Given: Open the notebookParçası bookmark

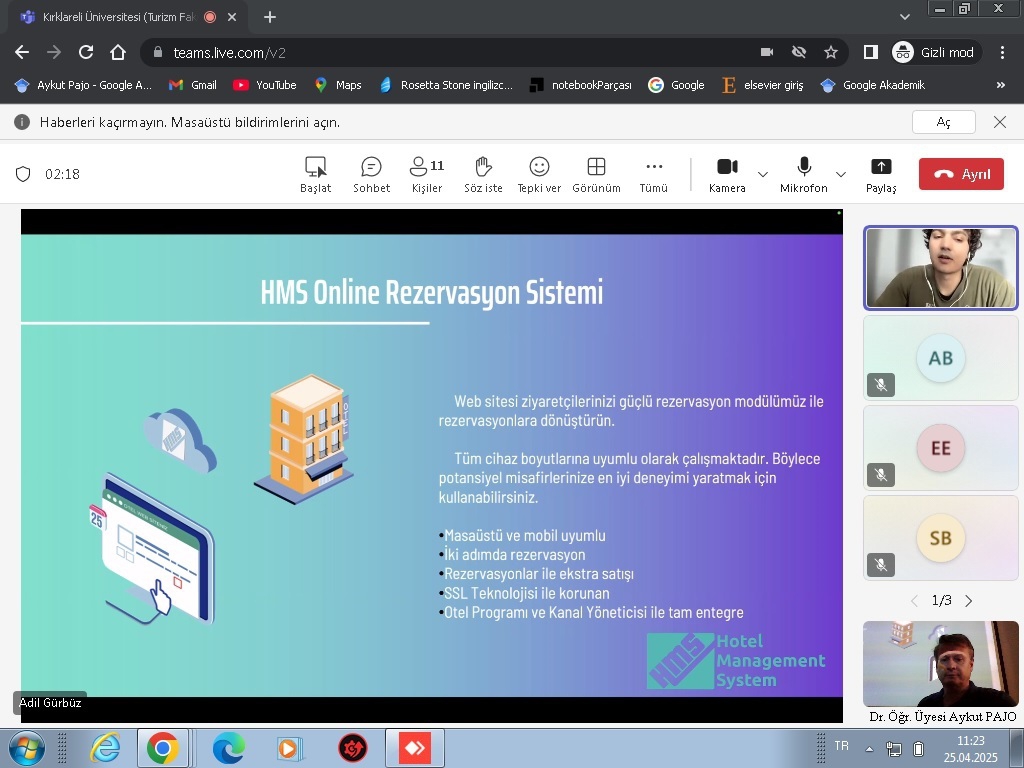Looking at the screenshot, I should 581,85.
